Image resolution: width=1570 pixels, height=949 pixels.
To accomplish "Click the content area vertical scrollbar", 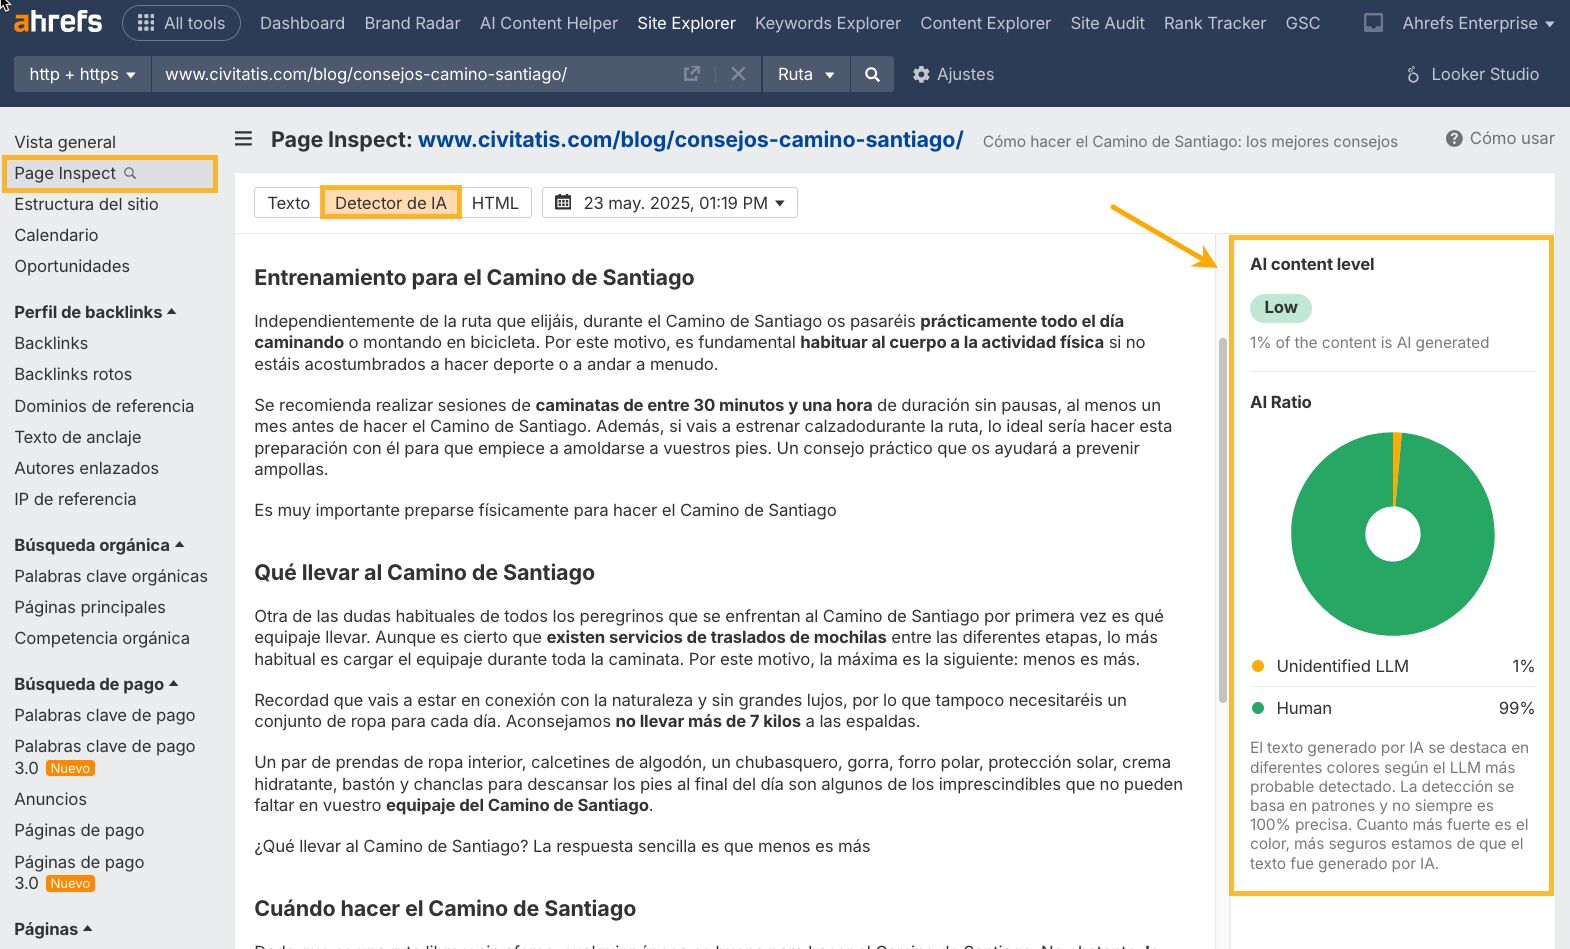I will (x=1222, y=520).
